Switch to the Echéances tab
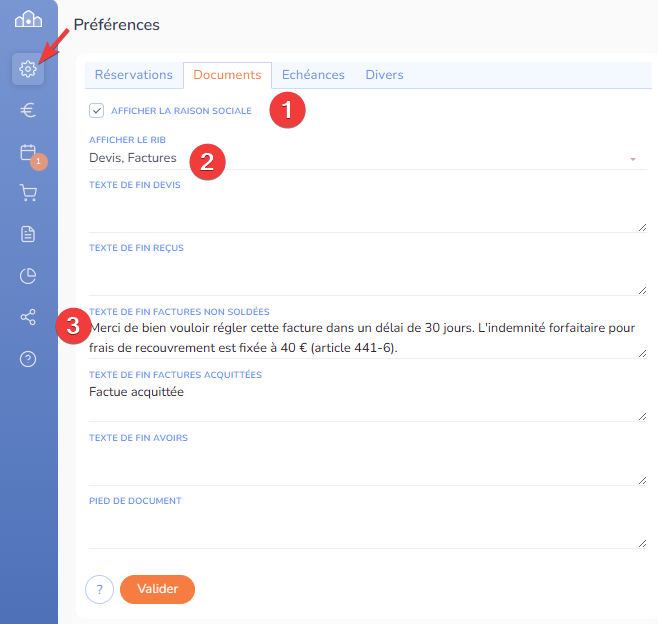The height and width of the screenshot is (624, 658). [x=313, y=75]
